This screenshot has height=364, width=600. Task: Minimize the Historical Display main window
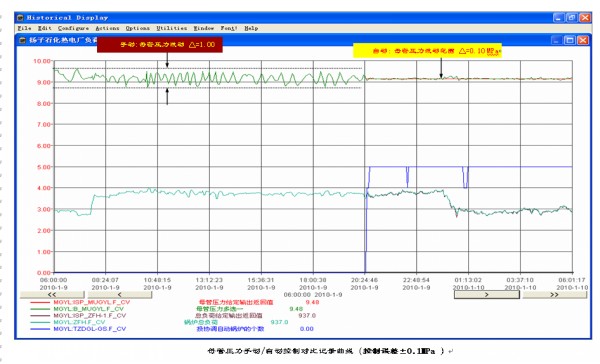pos(558,18)
